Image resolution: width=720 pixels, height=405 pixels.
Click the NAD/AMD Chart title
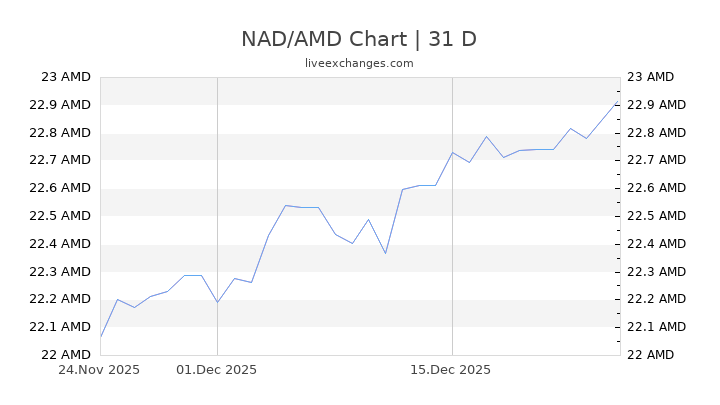pos(359,39)
